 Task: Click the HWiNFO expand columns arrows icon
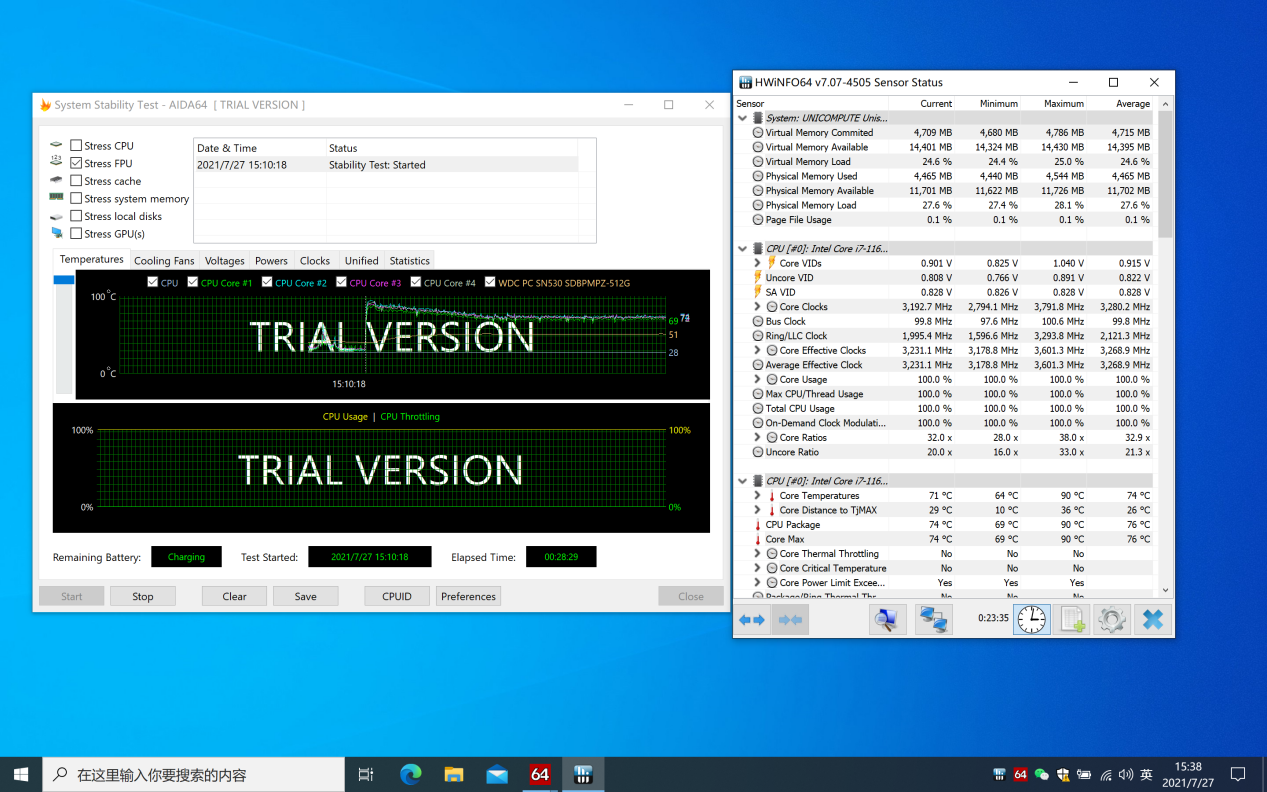(751, 620)
